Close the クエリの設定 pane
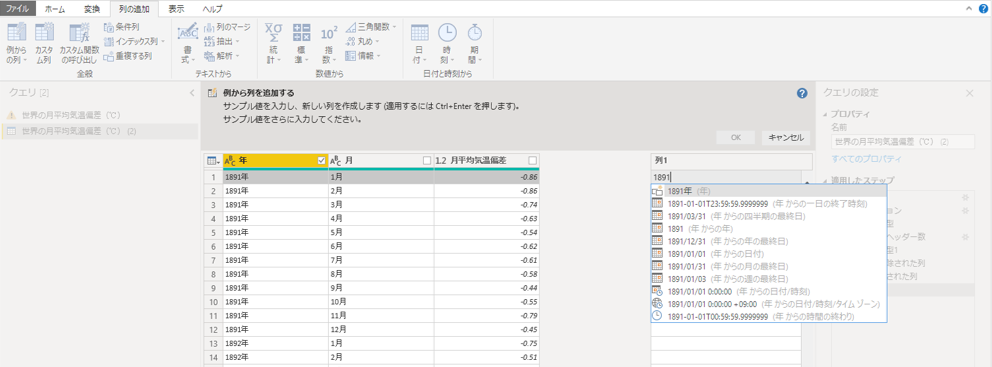 tap(970, 93)
